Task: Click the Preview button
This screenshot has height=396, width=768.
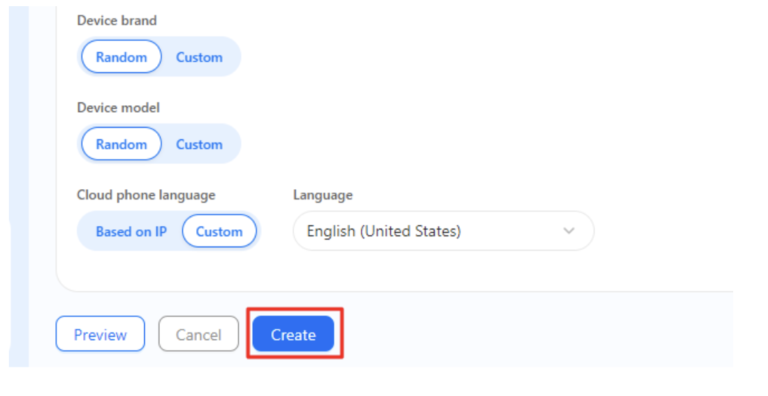Action: (x=100, y=334)
